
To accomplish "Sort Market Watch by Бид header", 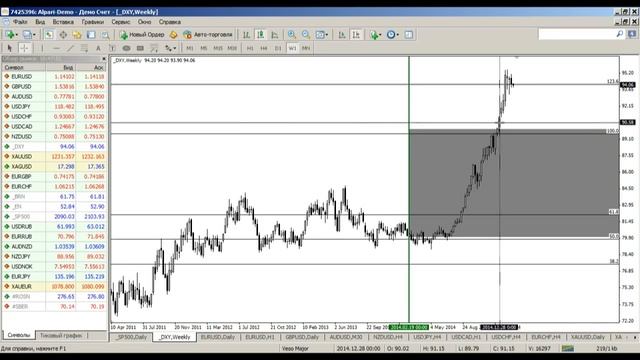I will (61, 67).
